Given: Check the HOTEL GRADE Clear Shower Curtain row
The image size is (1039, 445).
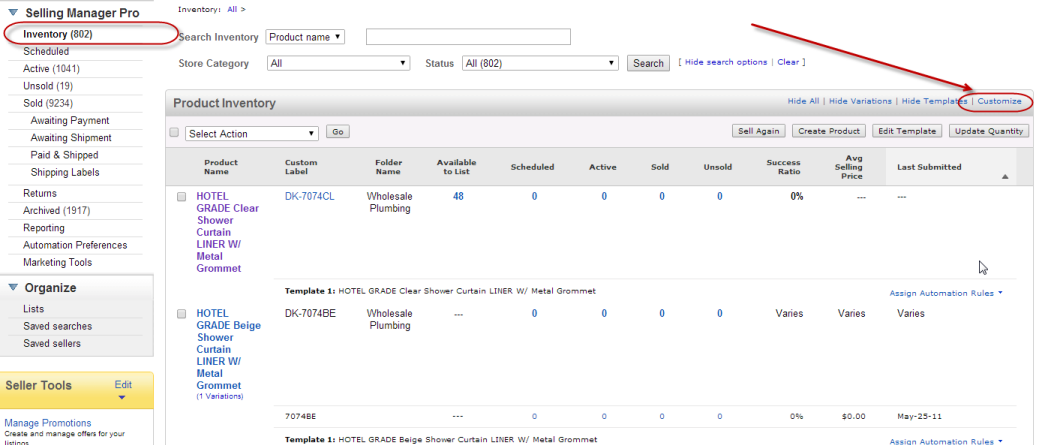Looking at the screenshot, I should coord(182,197).
